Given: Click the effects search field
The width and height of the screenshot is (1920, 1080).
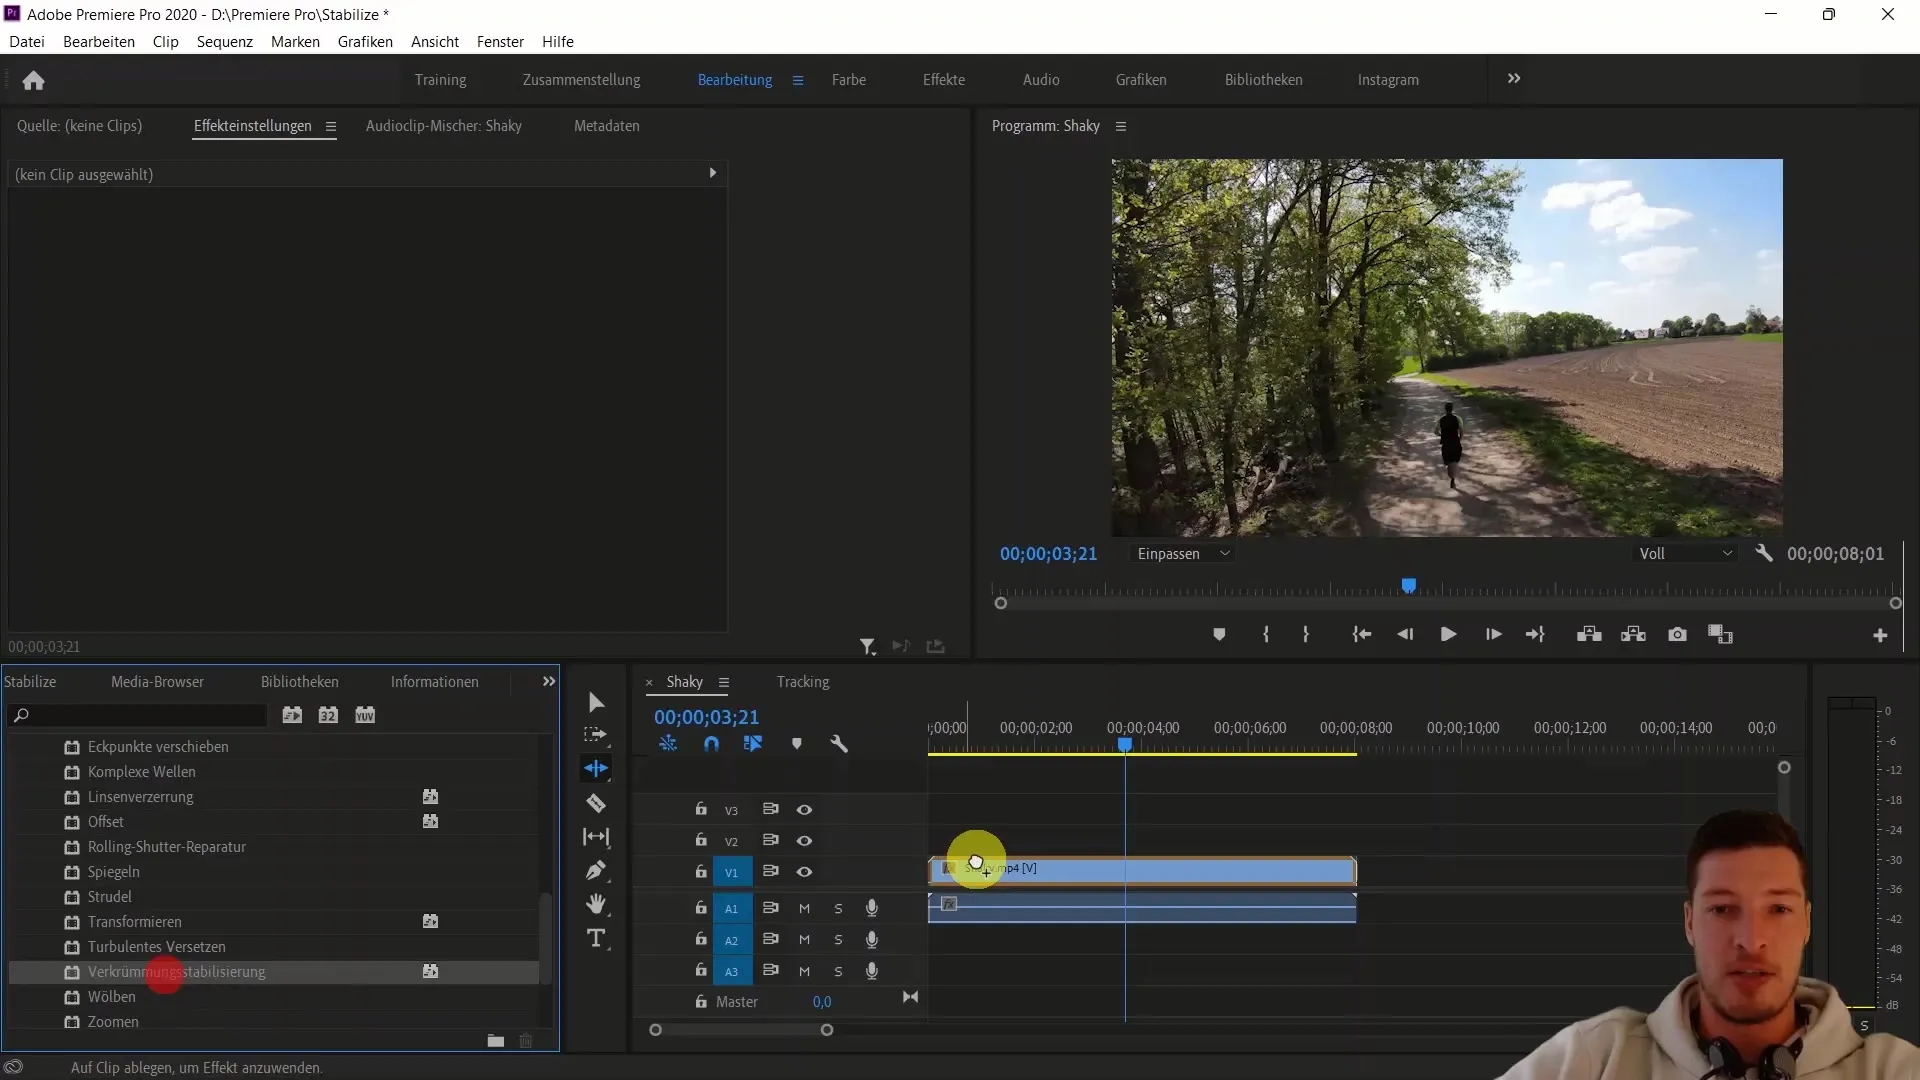Looking at the screenshot, I should click(x=137, y=715).
